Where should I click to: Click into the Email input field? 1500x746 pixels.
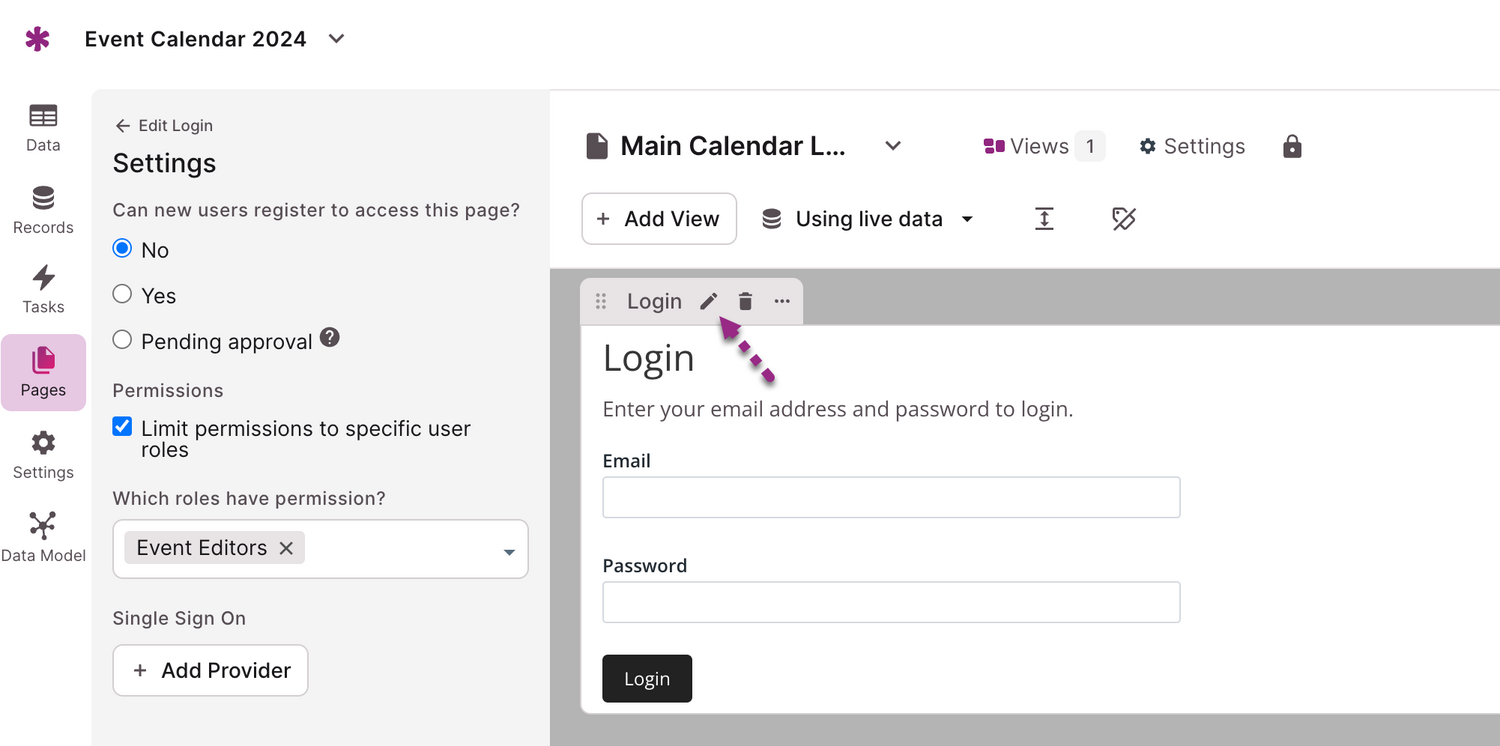tap(891, 497)
